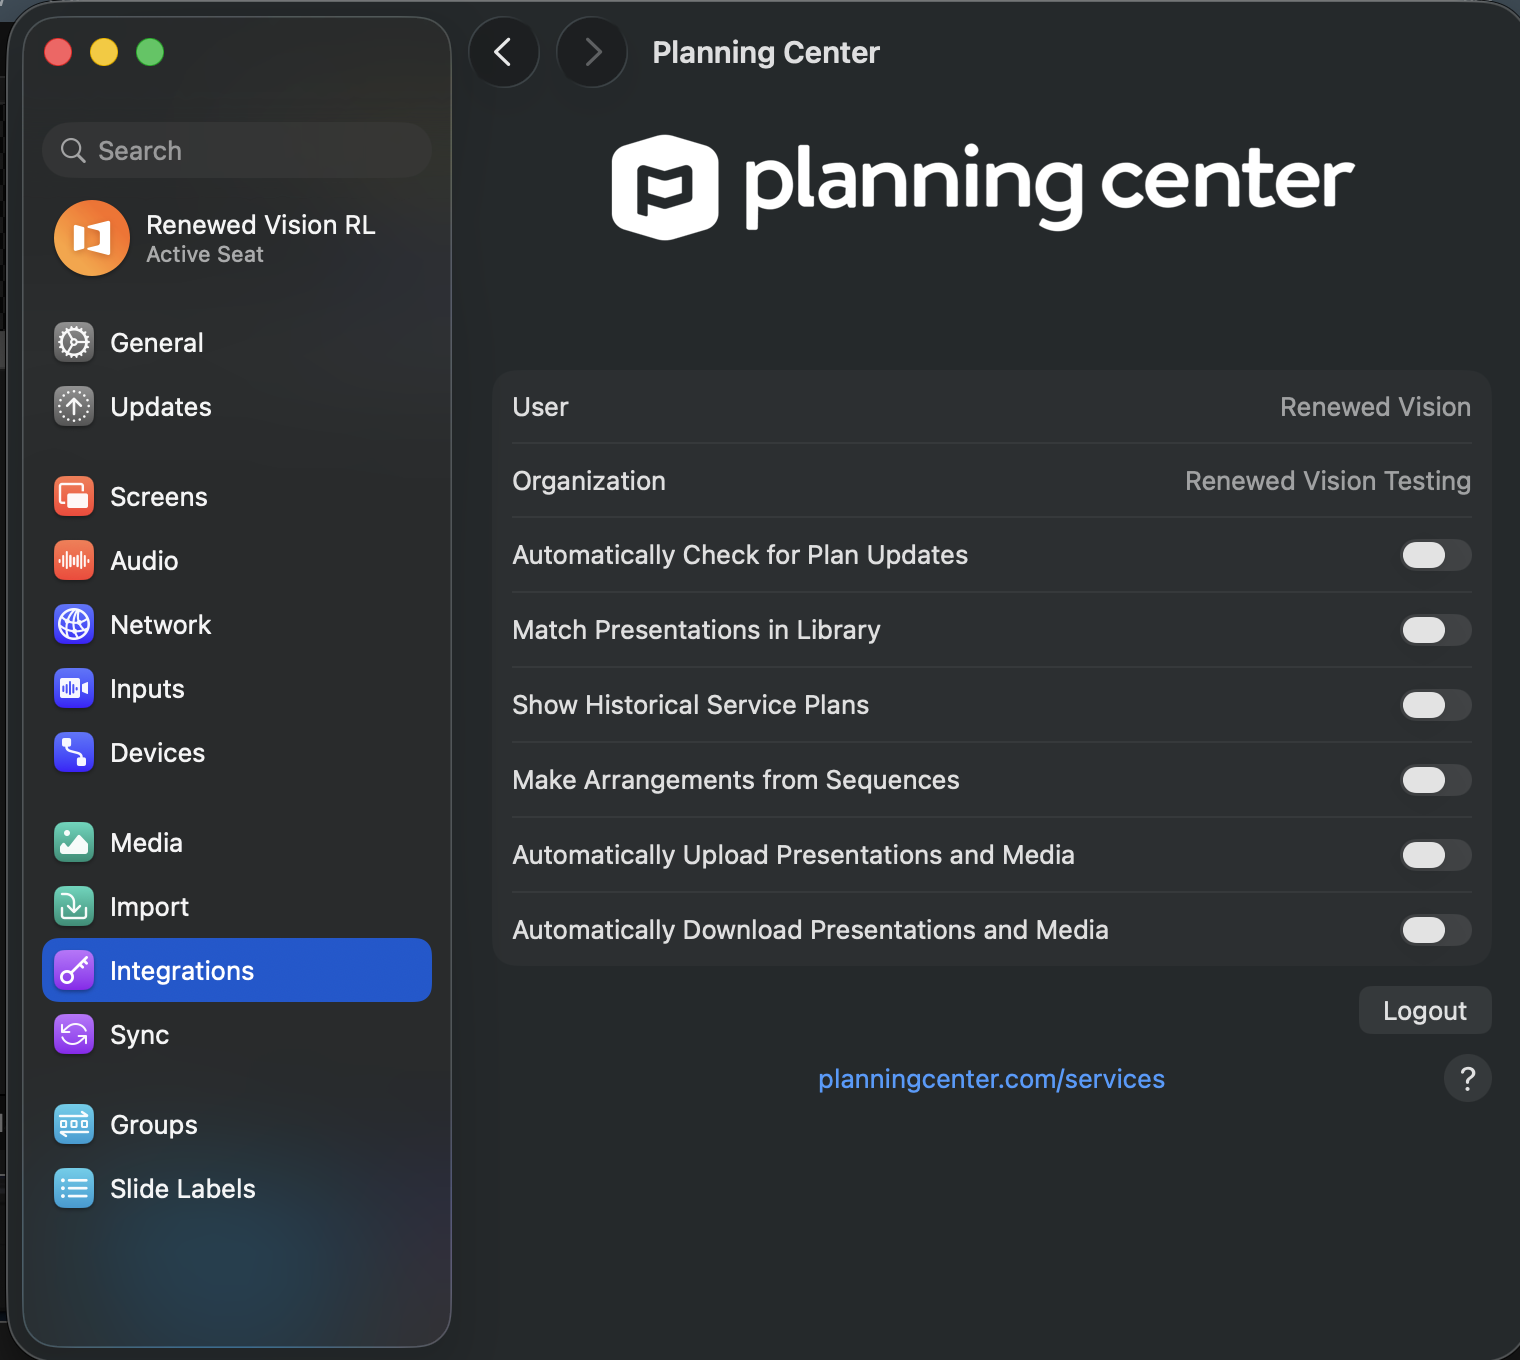
Task: Click the Active Seat status text
Action: pyautogui.click(x=205, y=255)
